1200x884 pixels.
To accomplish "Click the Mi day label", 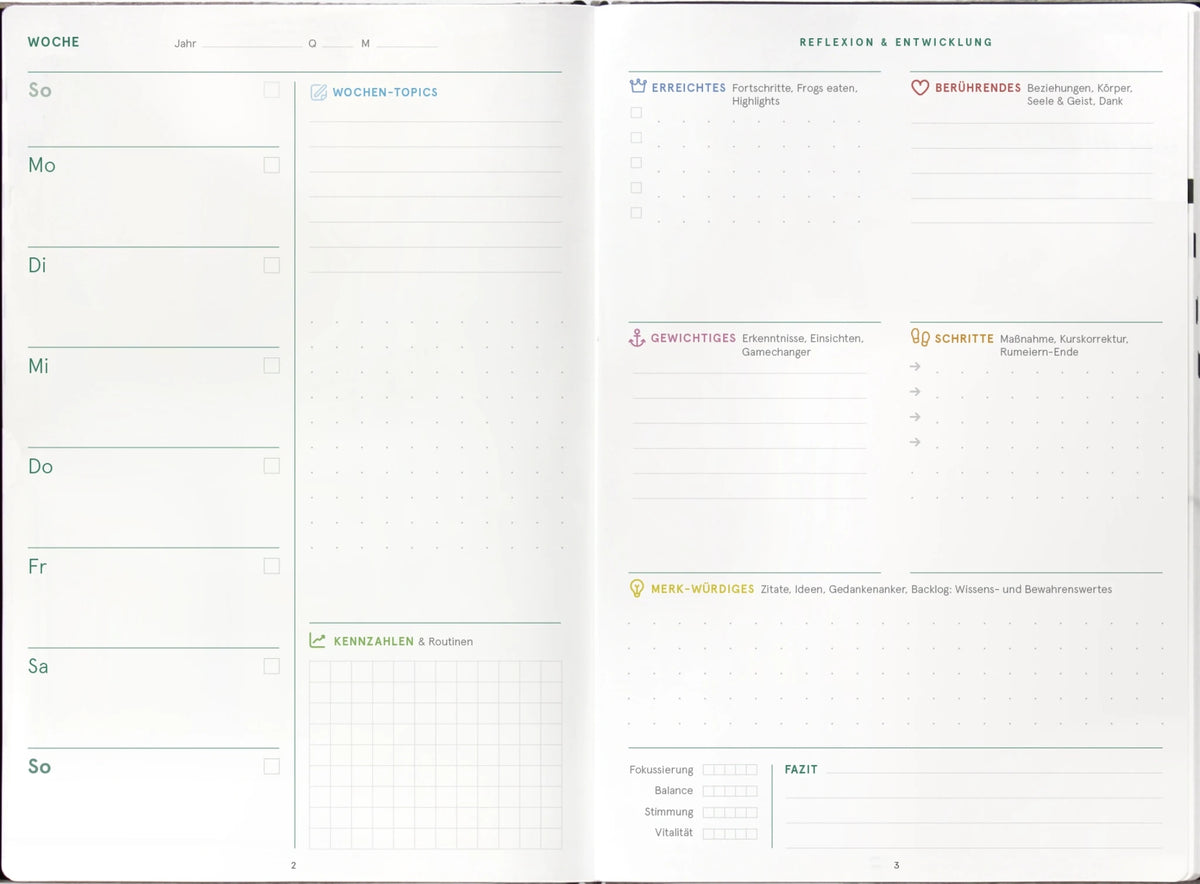I will (x=38, y=366).
